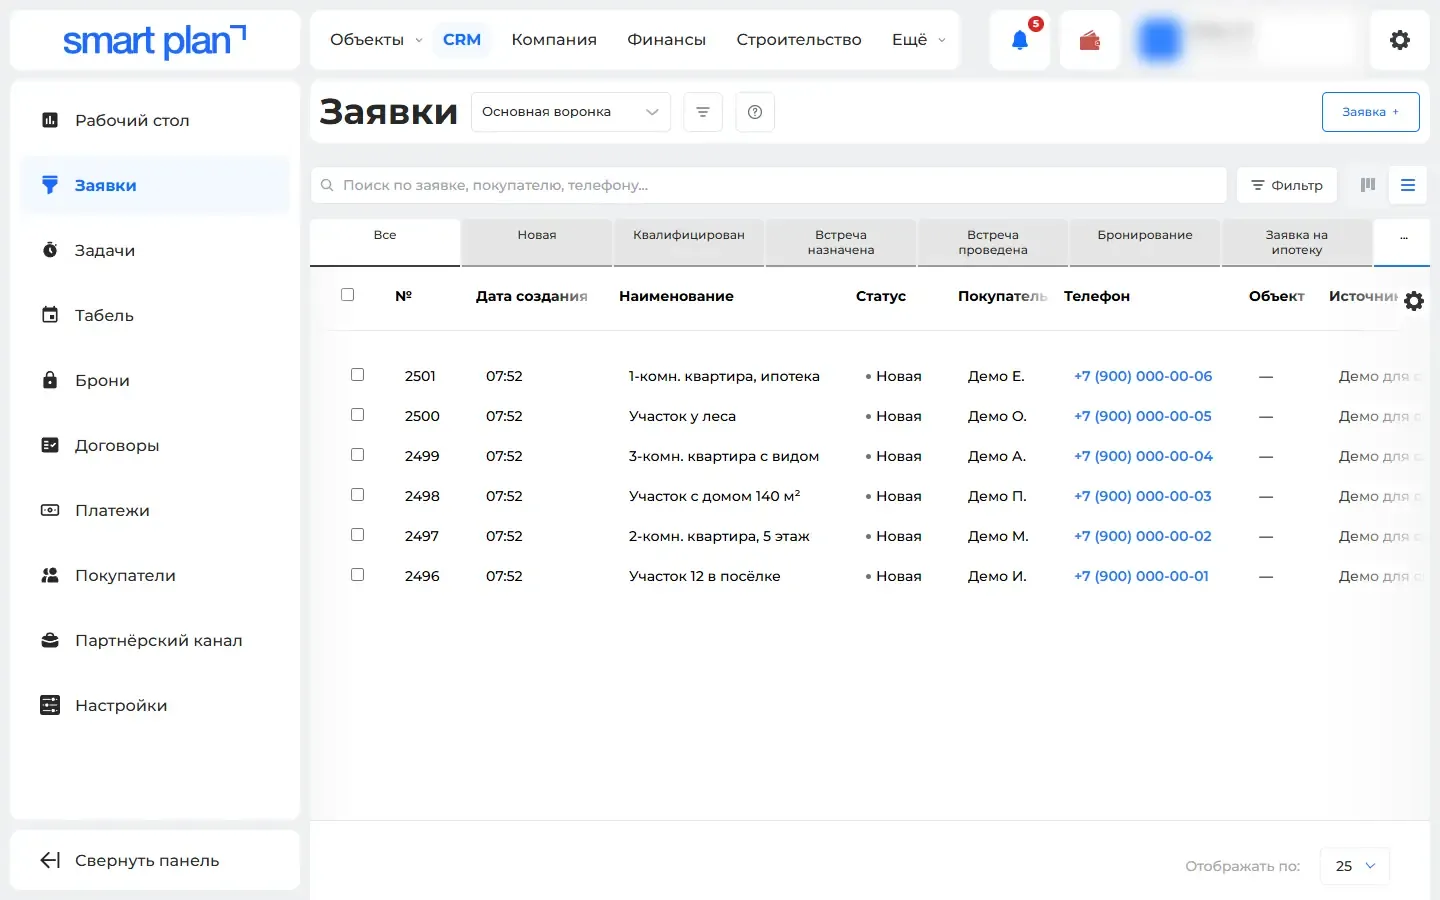Expand the Ещё menu dropdown
1440x900 pixels.
point(918,40)
